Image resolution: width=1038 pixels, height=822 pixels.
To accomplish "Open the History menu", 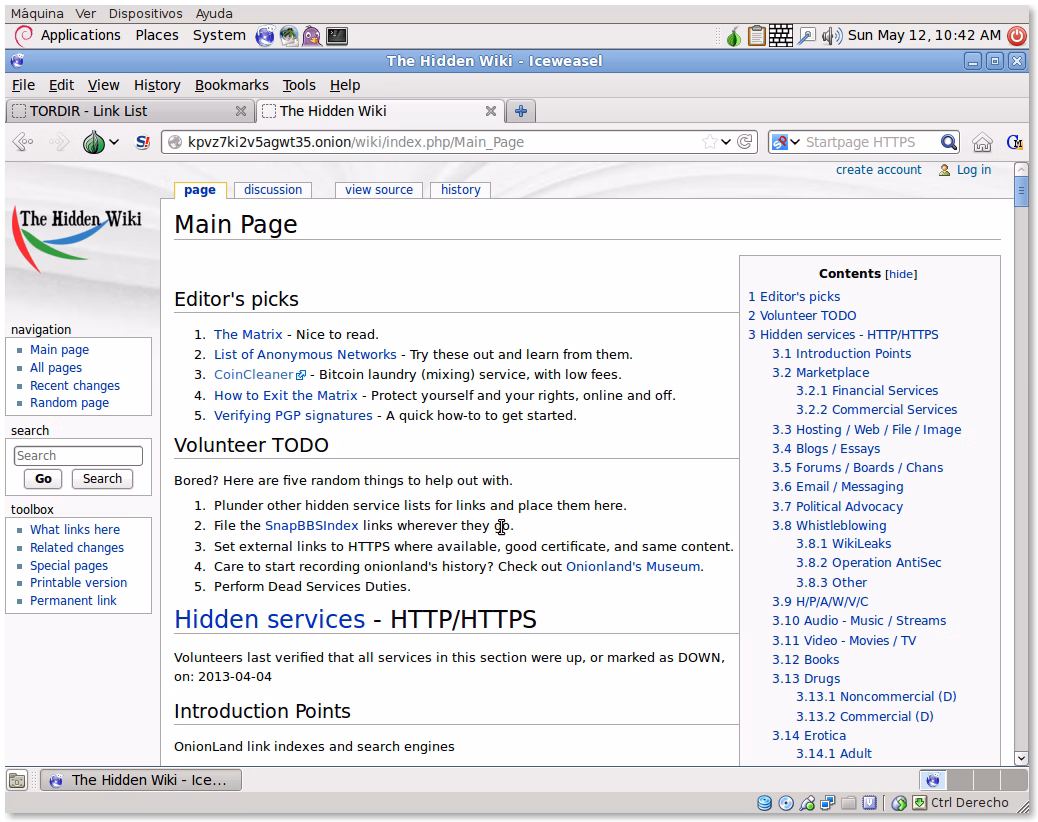I will coord(157,85).
